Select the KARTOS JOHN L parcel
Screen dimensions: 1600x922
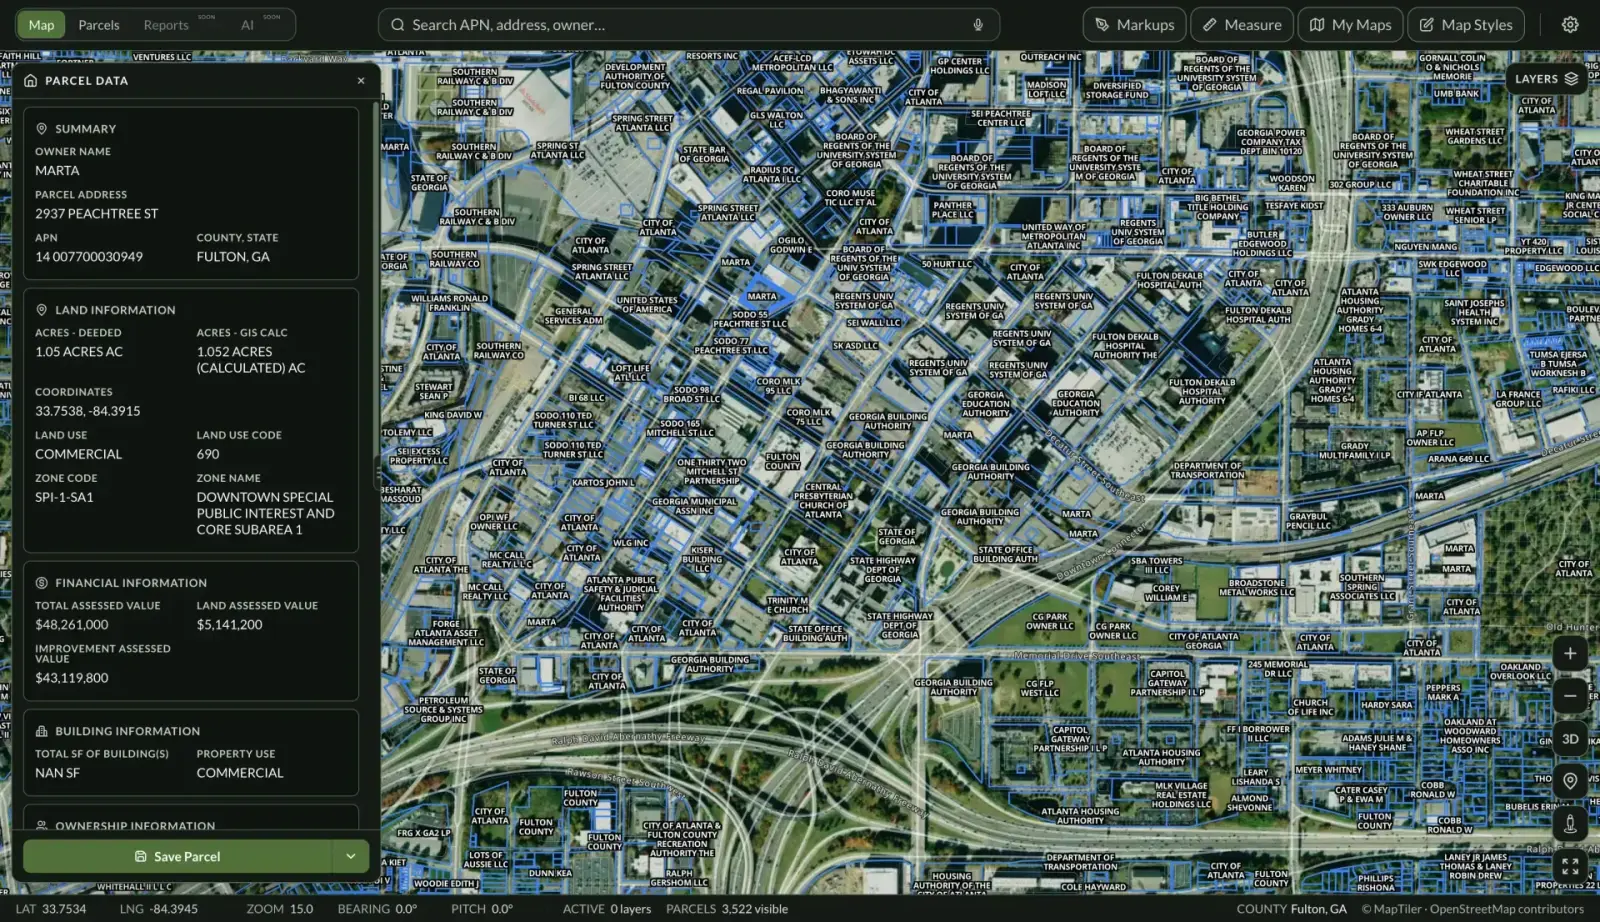pyautogui.click(x=603, y=483)
